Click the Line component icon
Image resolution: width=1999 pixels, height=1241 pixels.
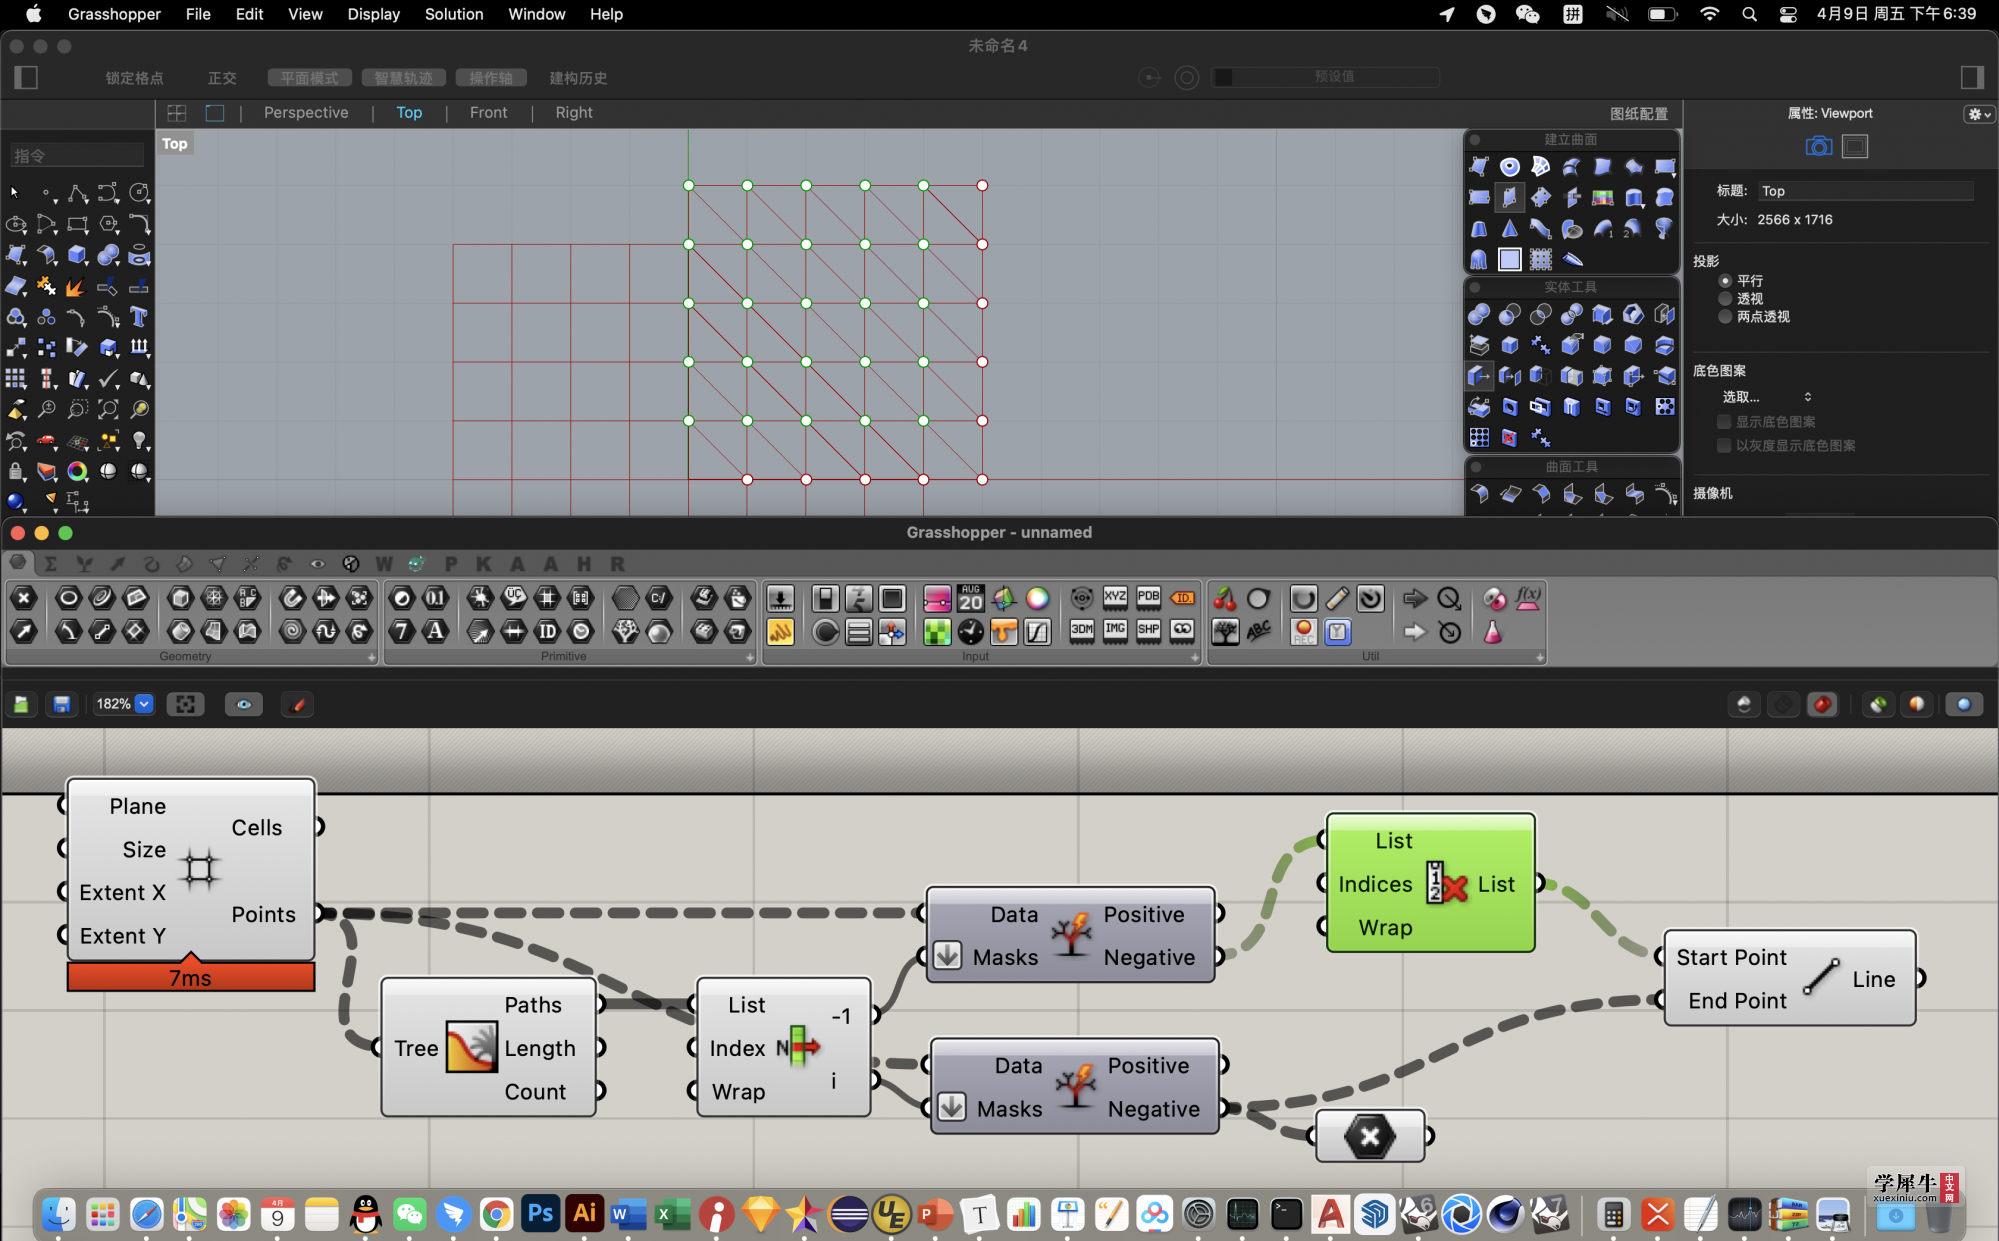pos(1821,977)
